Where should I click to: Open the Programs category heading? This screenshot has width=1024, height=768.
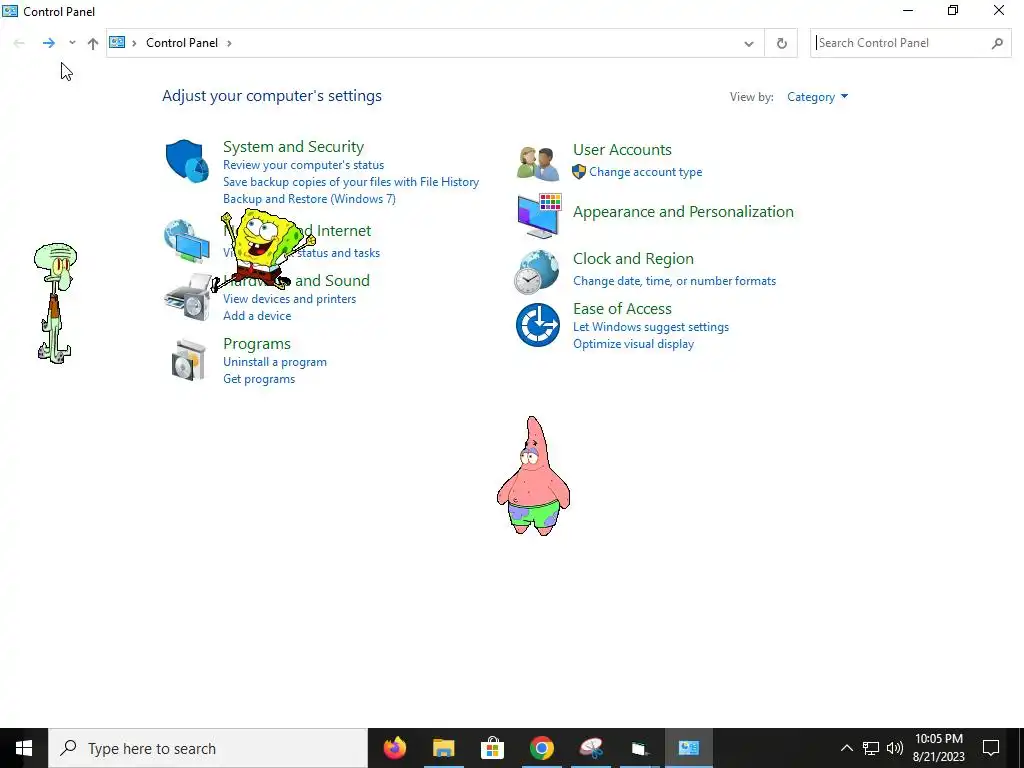point(257,344)
